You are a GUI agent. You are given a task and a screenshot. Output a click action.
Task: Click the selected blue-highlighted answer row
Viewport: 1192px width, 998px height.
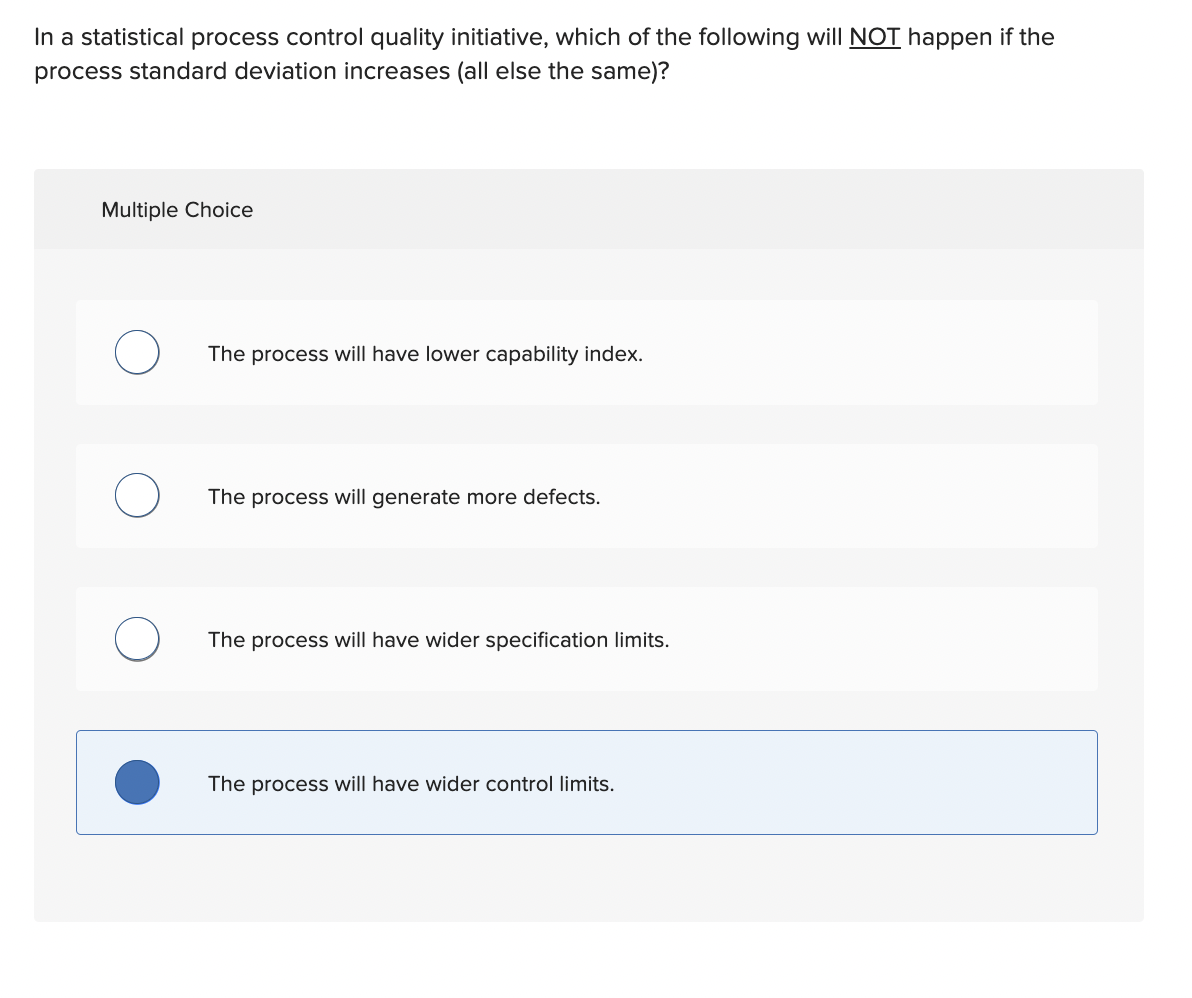pos(587,782)
